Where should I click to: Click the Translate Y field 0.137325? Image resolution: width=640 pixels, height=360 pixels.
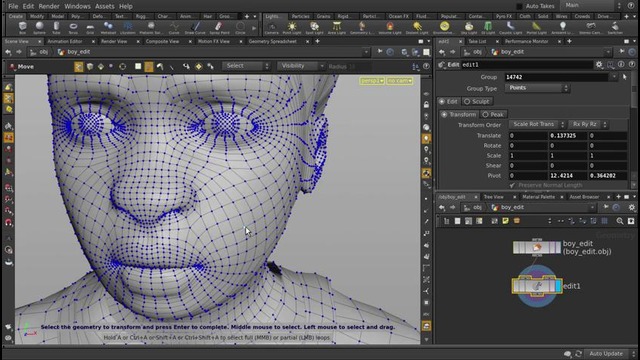(567, 136)
